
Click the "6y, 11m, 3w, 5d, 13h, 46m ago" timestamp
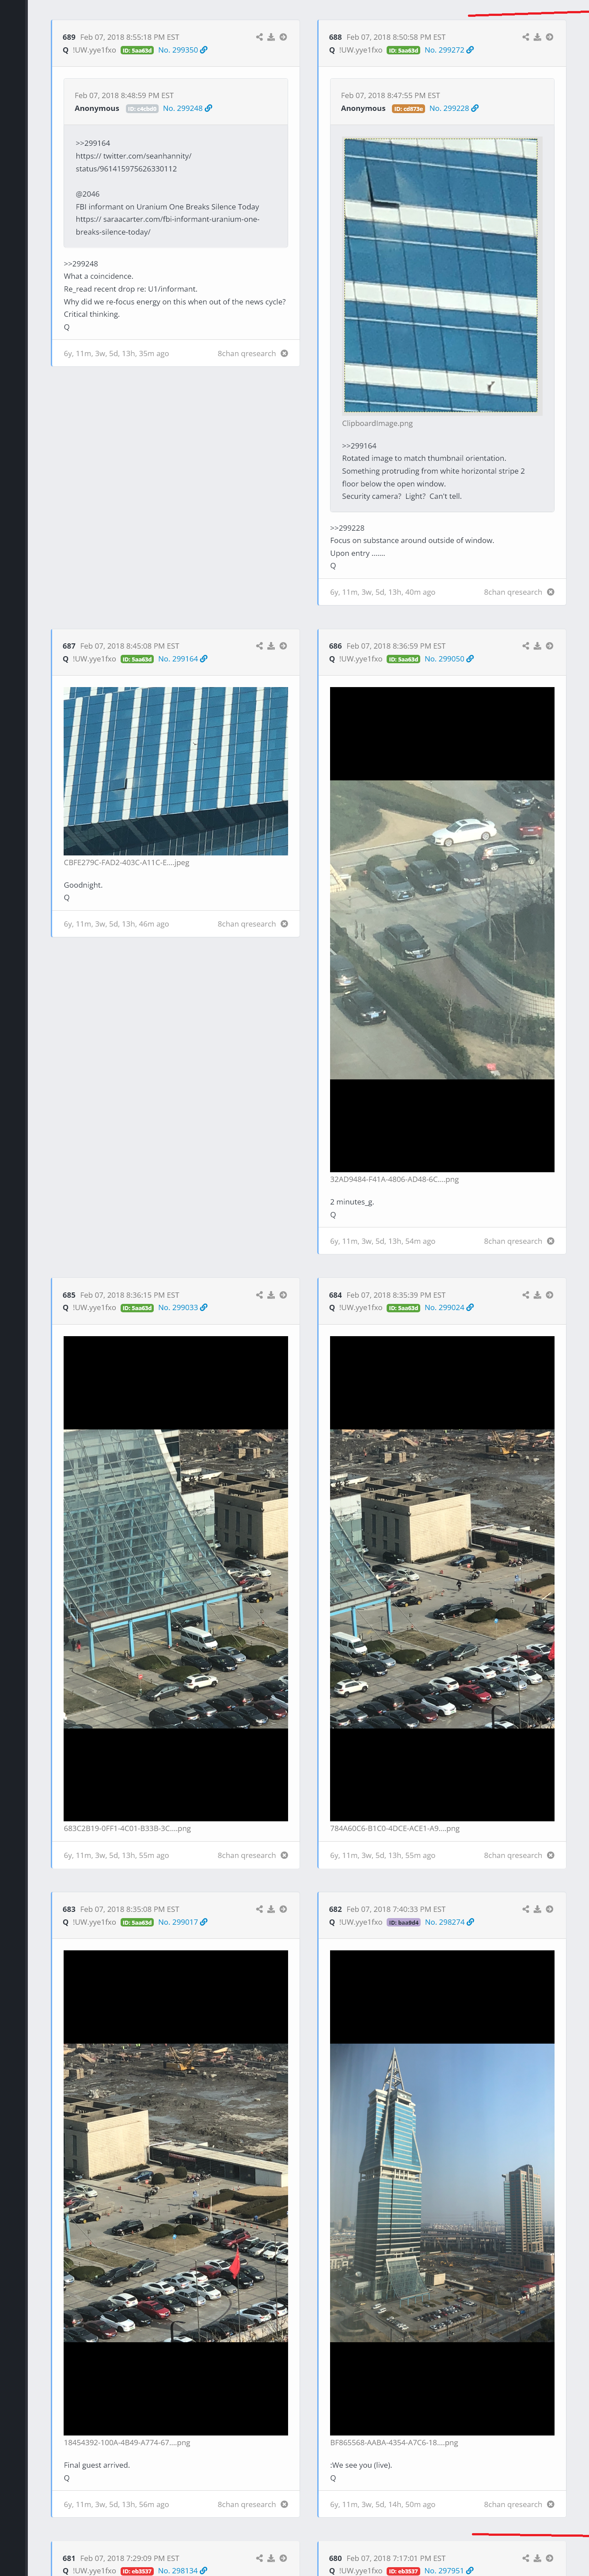pos(116,924)
